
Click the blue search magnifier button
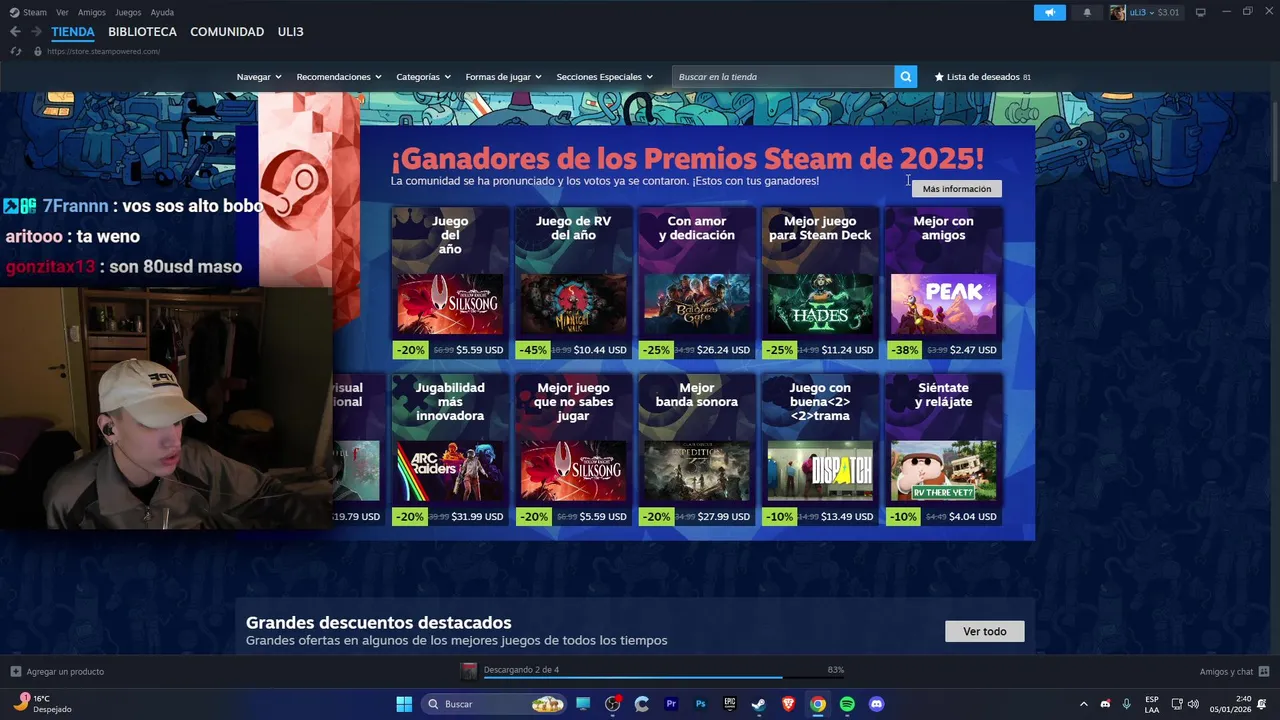click(x=906, y=77)
